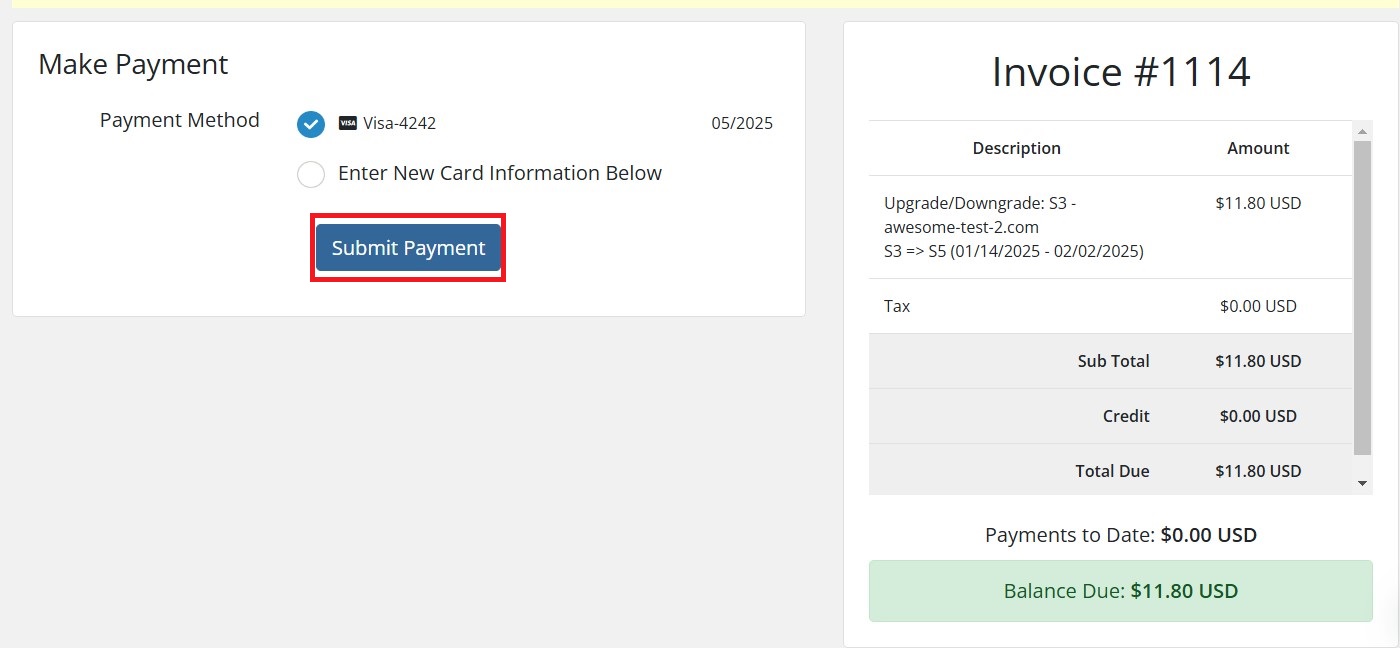Select the saved Visa-4242 payment method
Viewport: 1400px width, 648px height.
311,124
